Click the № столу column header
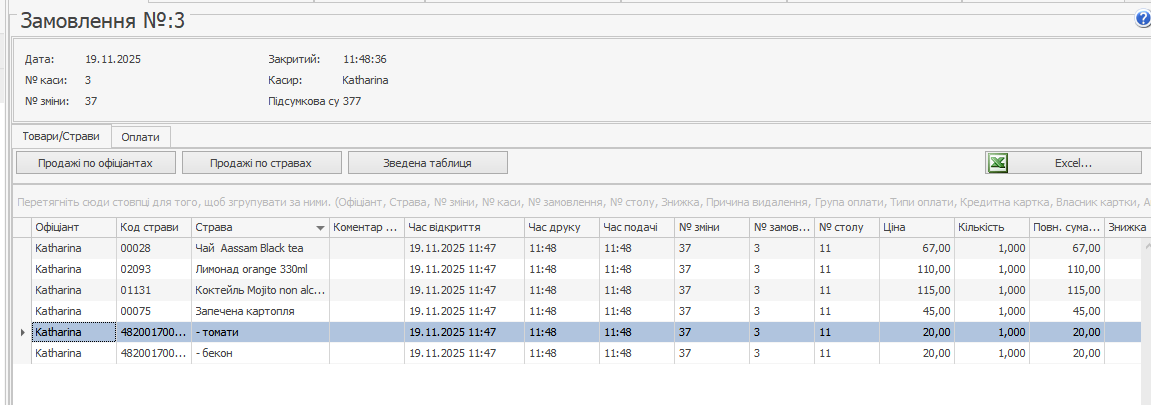 (x=845, y=227)
